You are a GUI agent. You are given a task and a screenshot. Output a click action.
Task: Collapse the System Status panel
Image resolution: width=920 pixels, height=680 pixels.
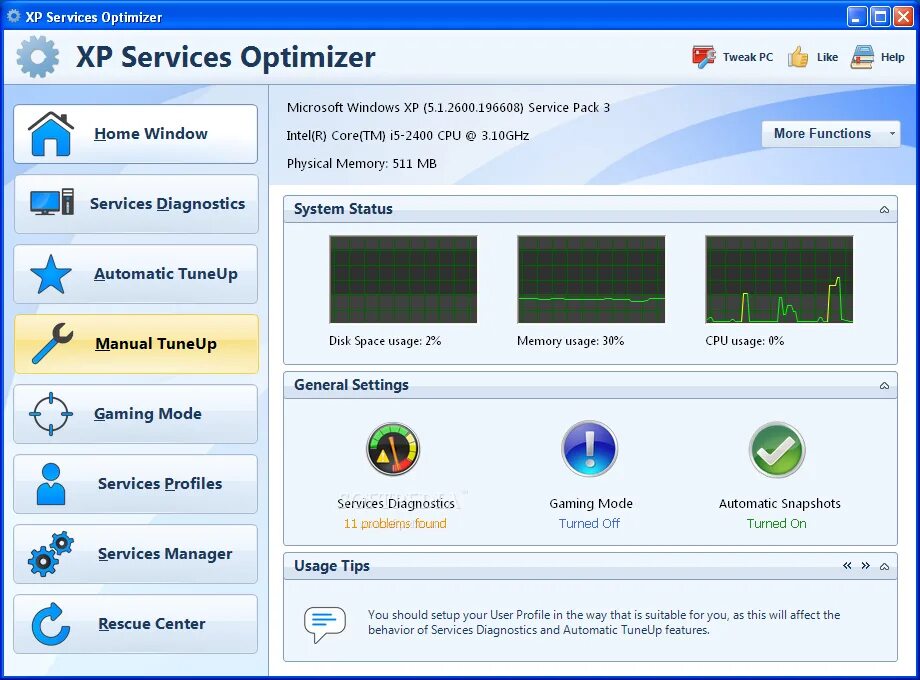tap(884, 209)
